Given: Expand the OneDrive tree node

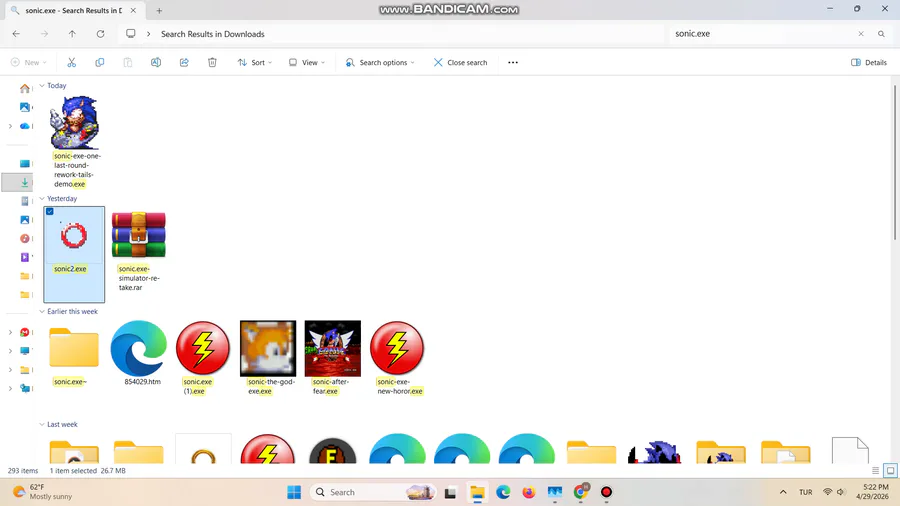Looking at the screenshot, I should point(10,126).
